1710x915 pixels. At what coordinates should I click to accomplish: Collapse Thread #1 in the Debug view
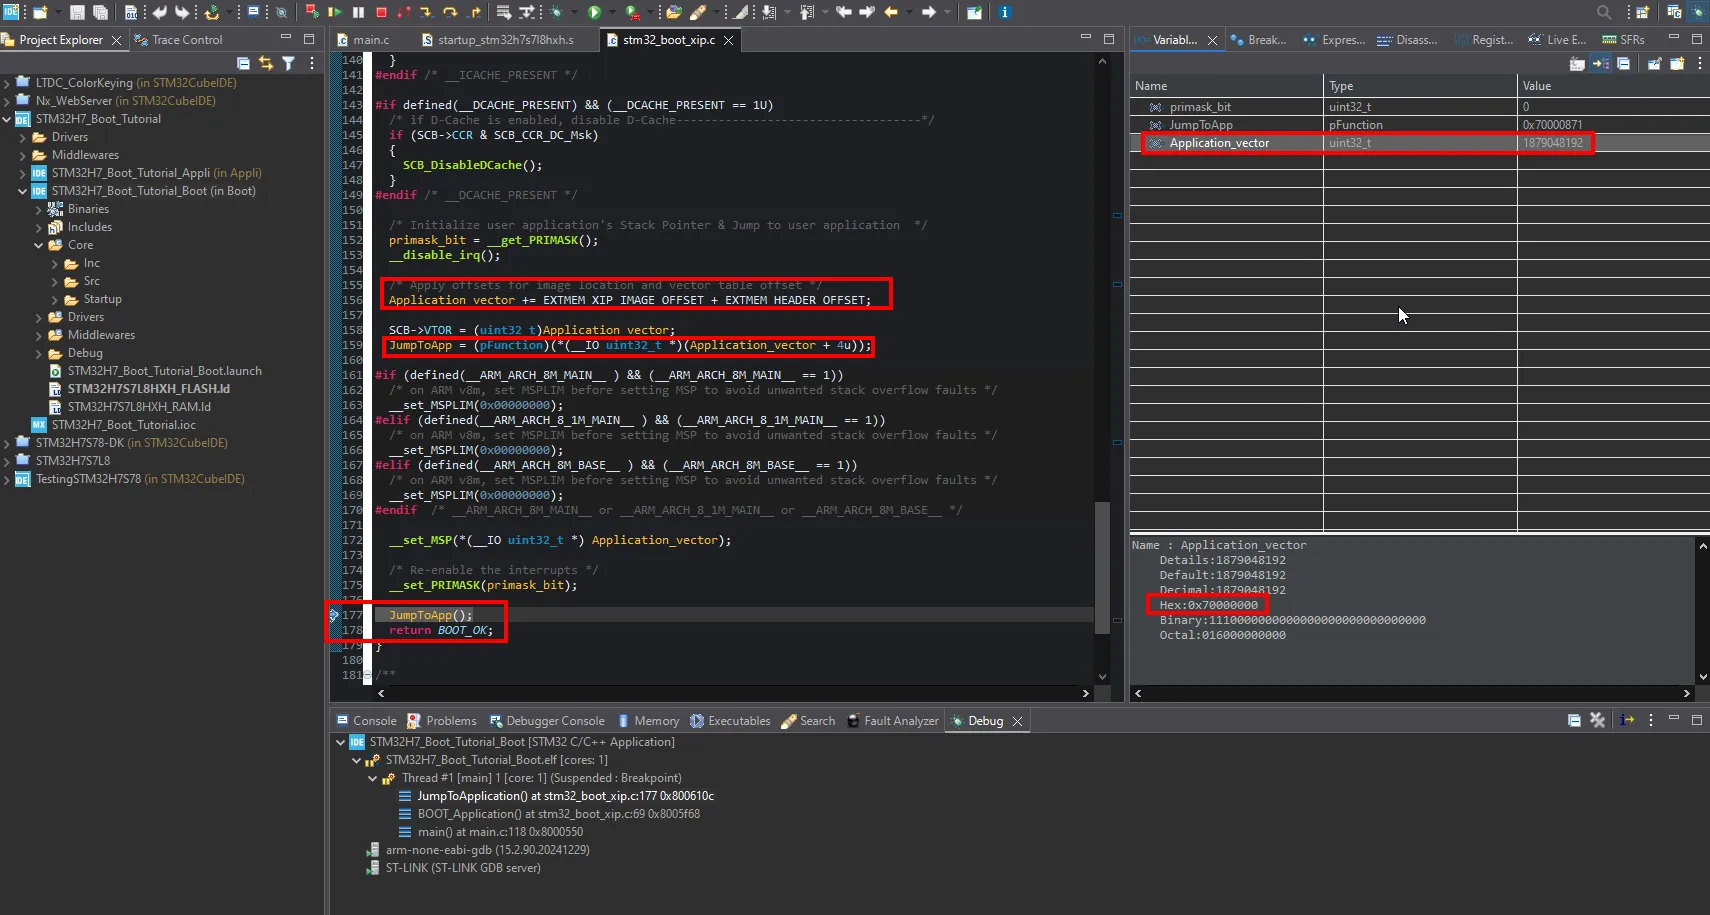click(x=372, y=778)
